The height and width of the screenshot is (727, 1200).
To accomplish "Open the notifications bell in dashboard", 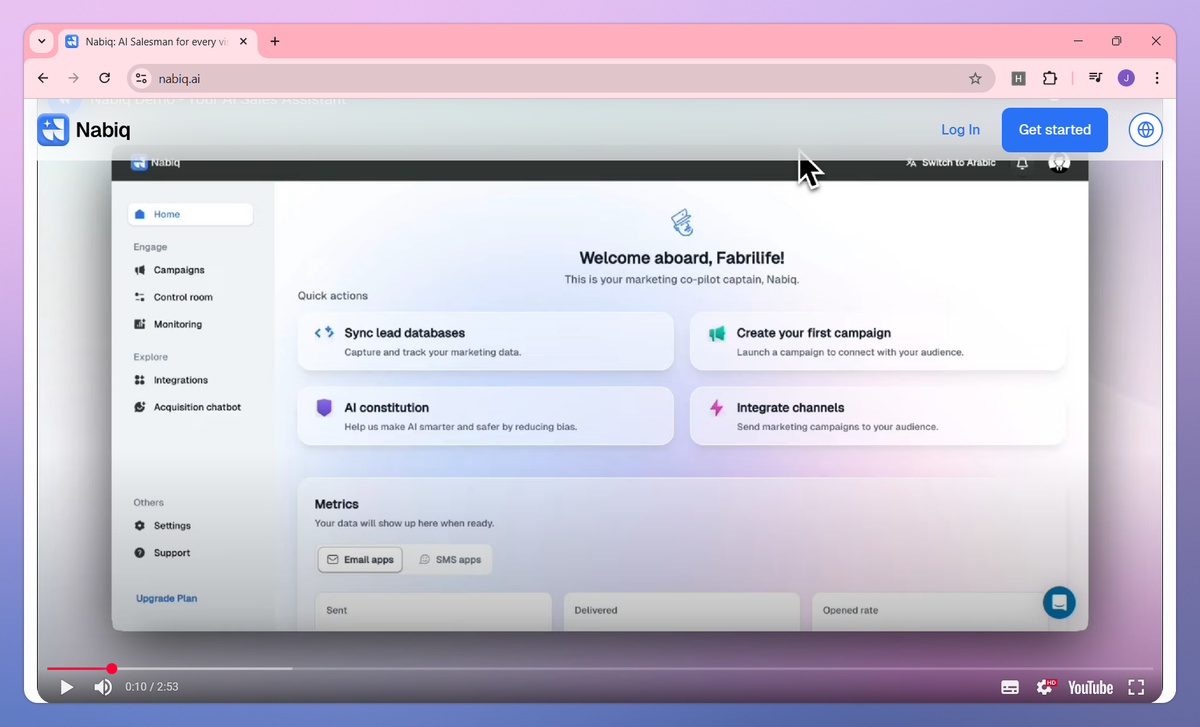I will pyautogui.click(x=1022, y=163).
